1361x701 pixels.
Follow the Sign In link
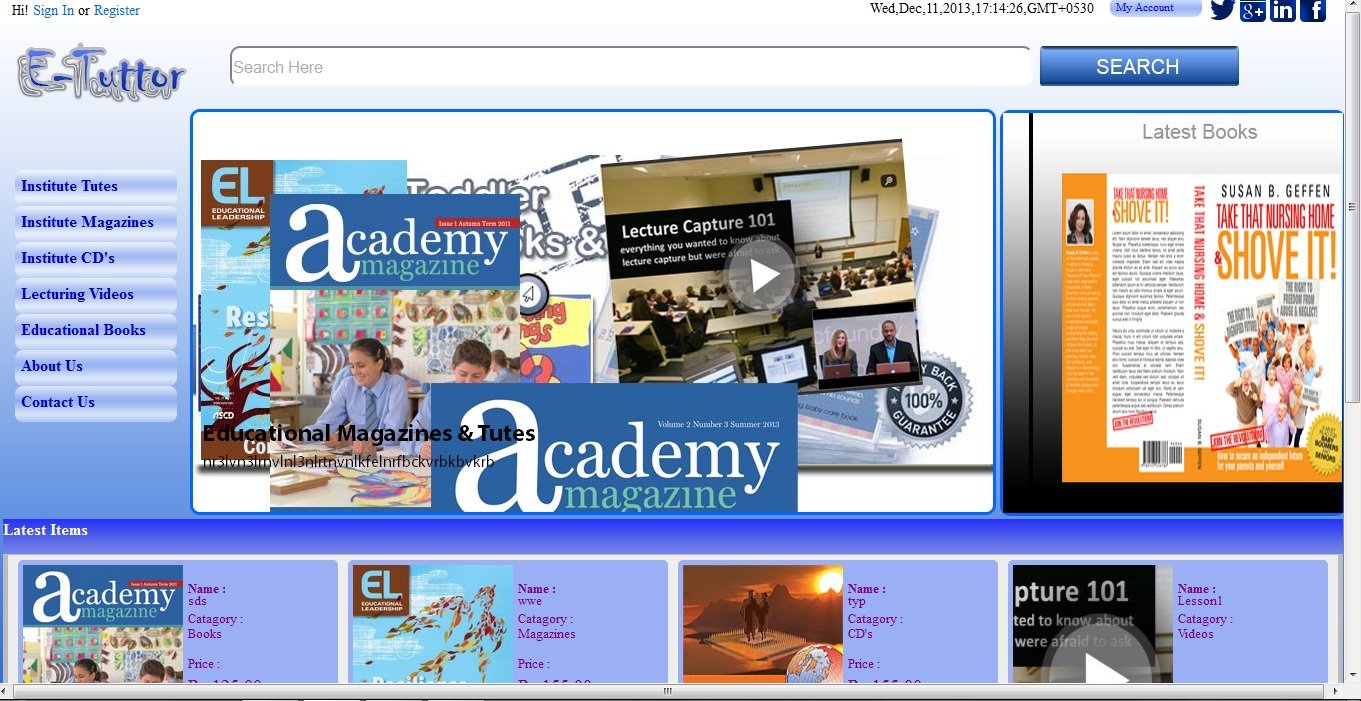click(x=53, y=10)
